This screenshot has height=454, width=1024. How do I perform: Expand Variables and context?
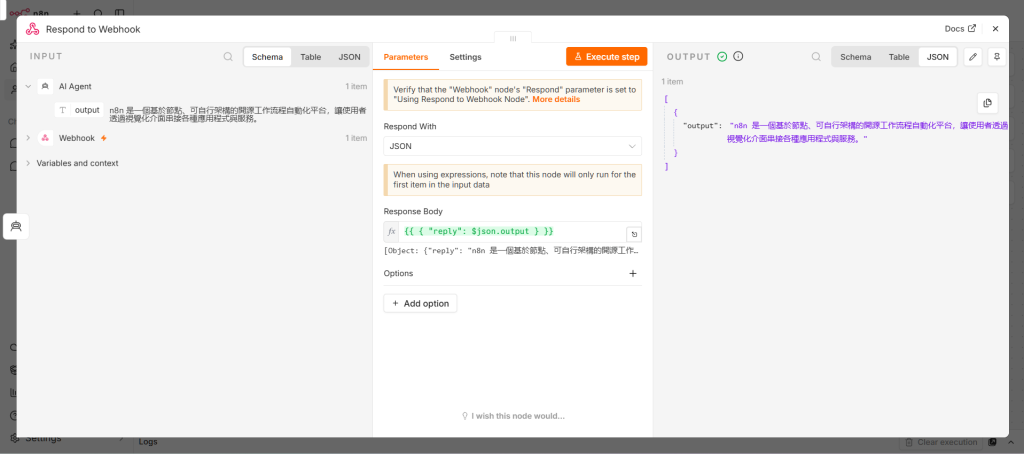pos(28,163)
